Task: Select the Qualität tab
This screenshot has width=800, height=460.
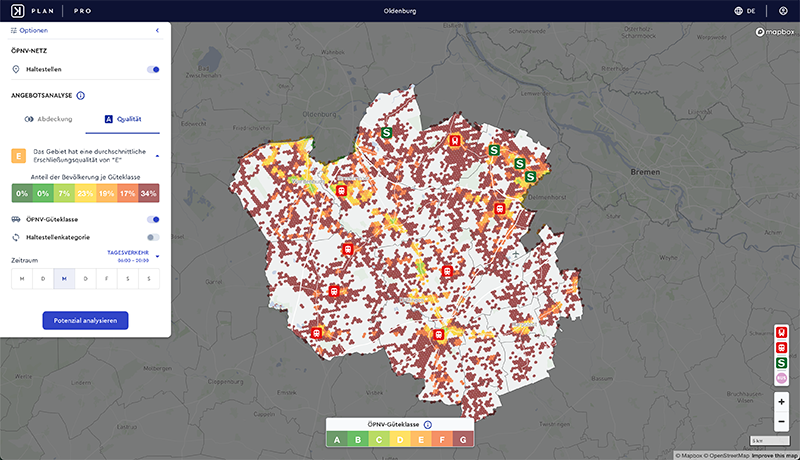Action: click(123, 119)
